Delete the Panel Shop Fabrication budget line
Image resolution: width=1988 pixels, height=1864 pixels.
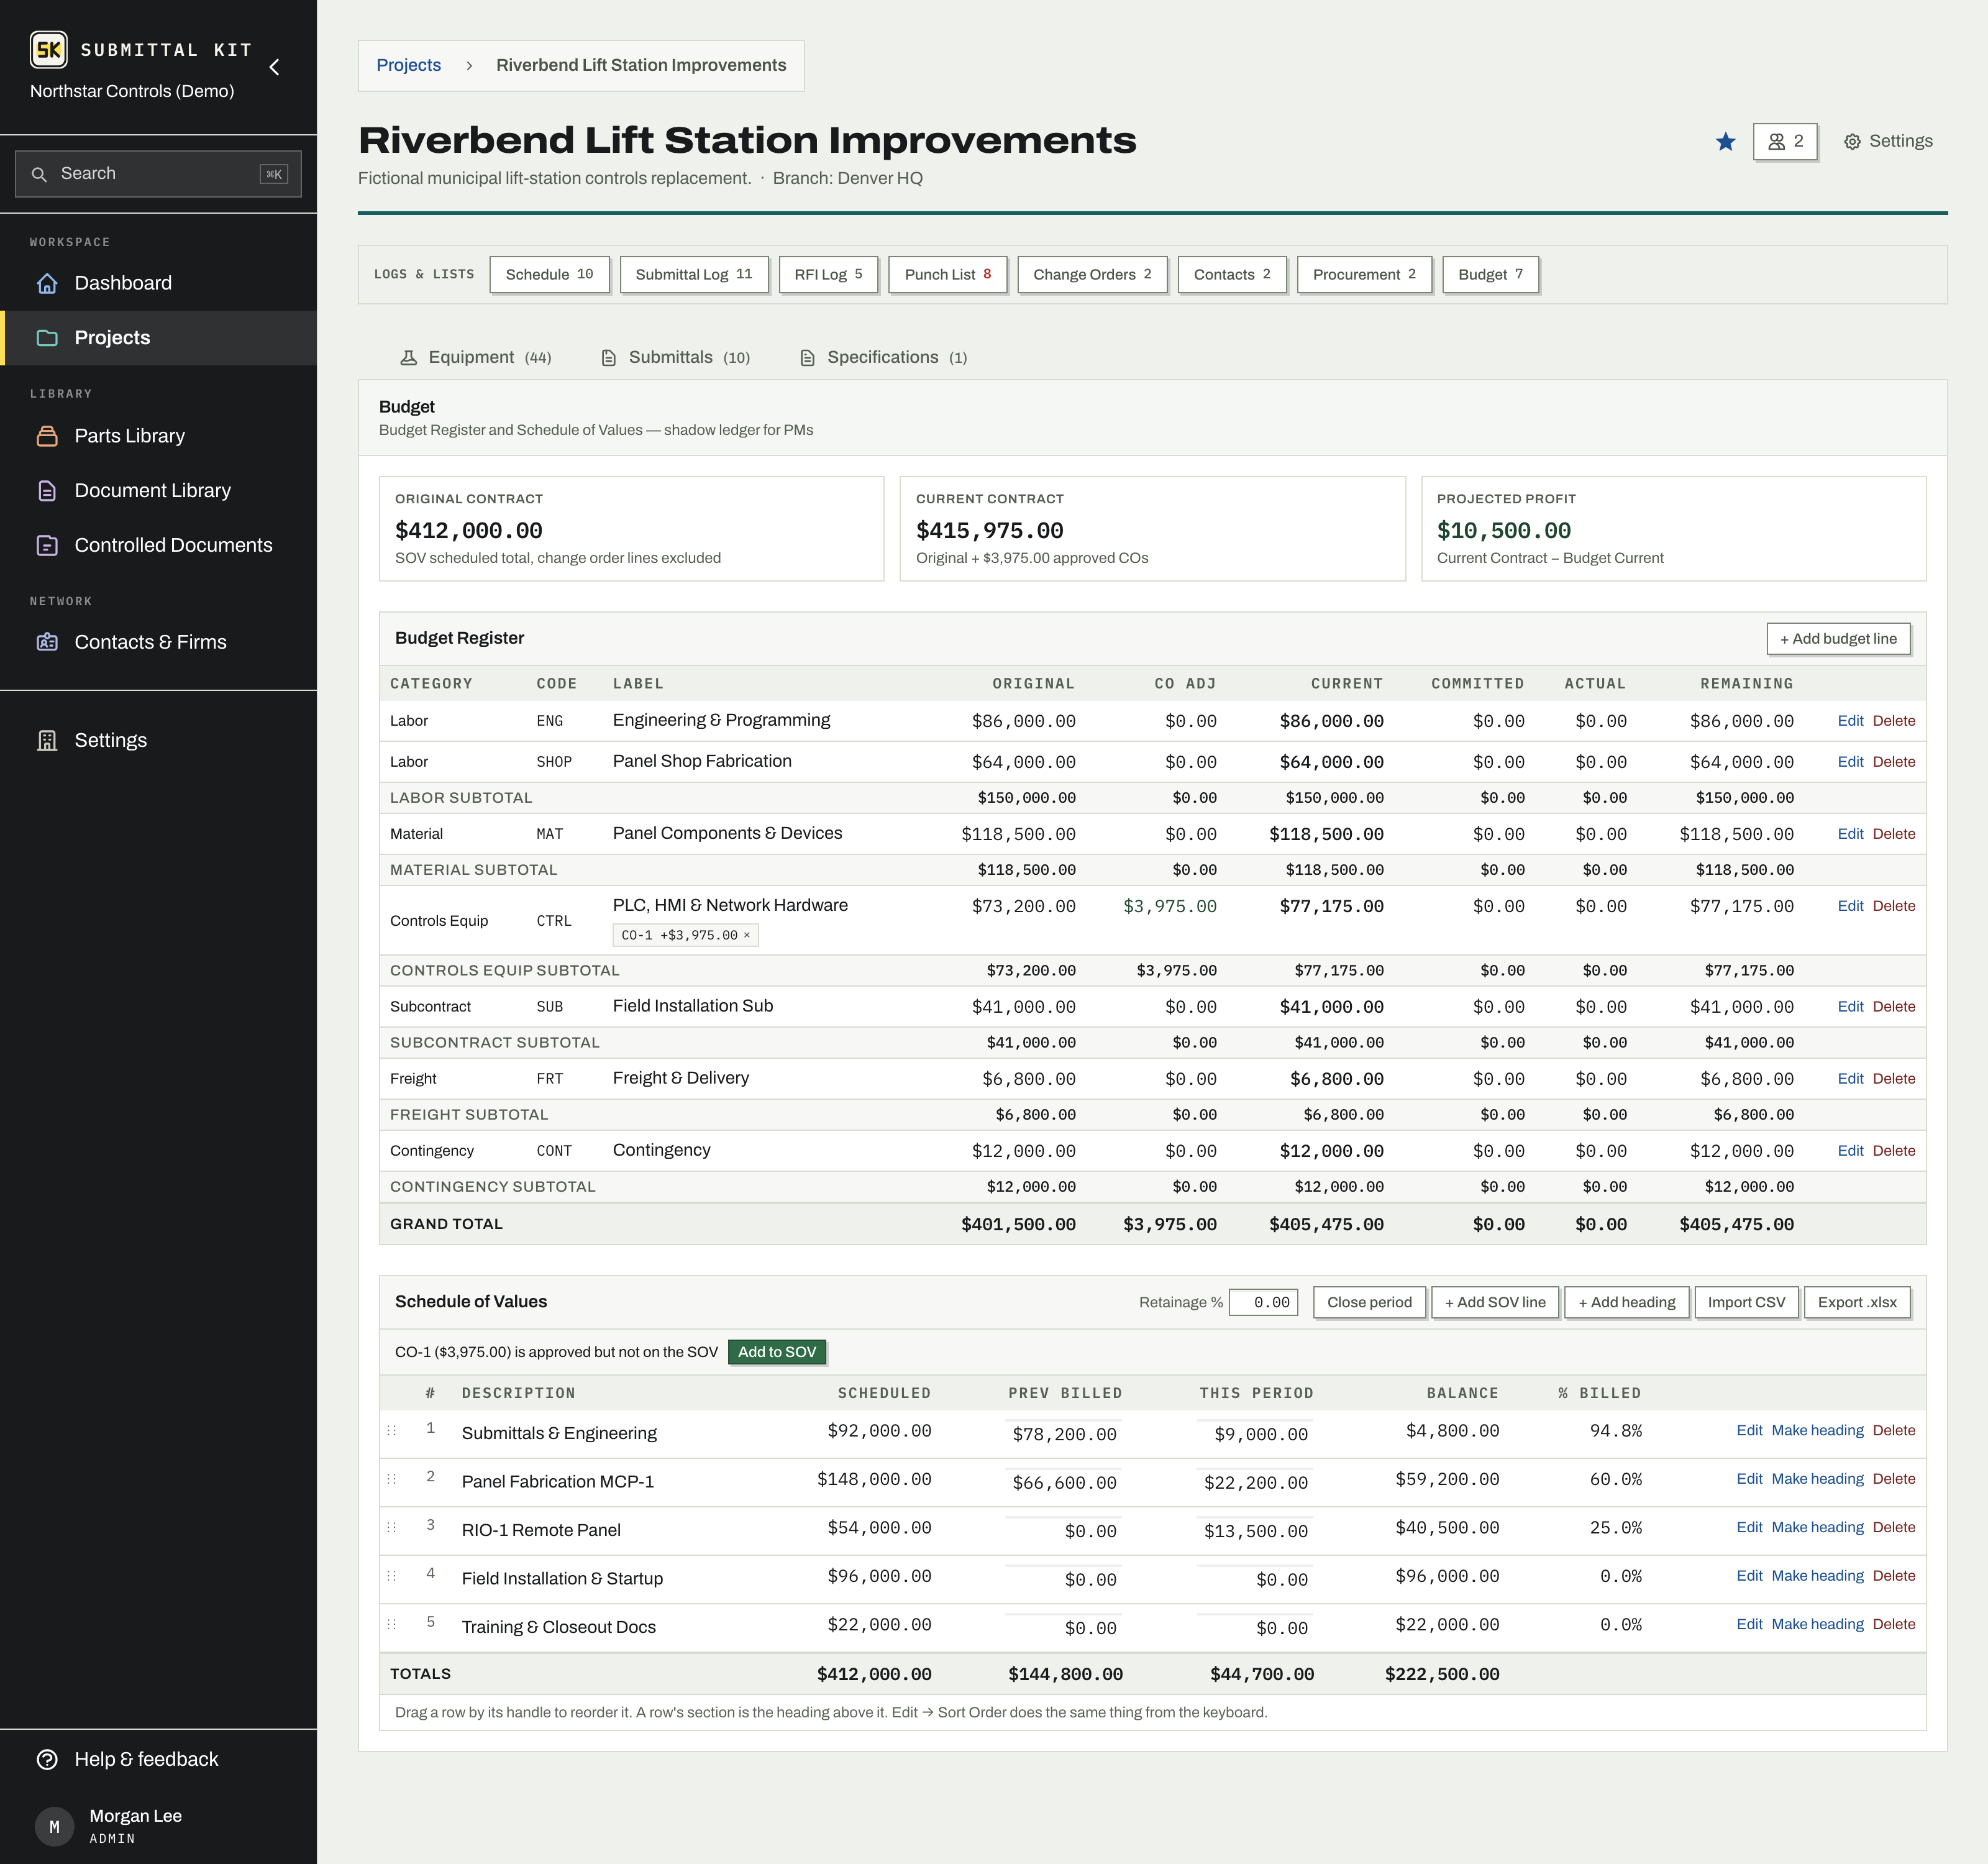coord(1894,762)
